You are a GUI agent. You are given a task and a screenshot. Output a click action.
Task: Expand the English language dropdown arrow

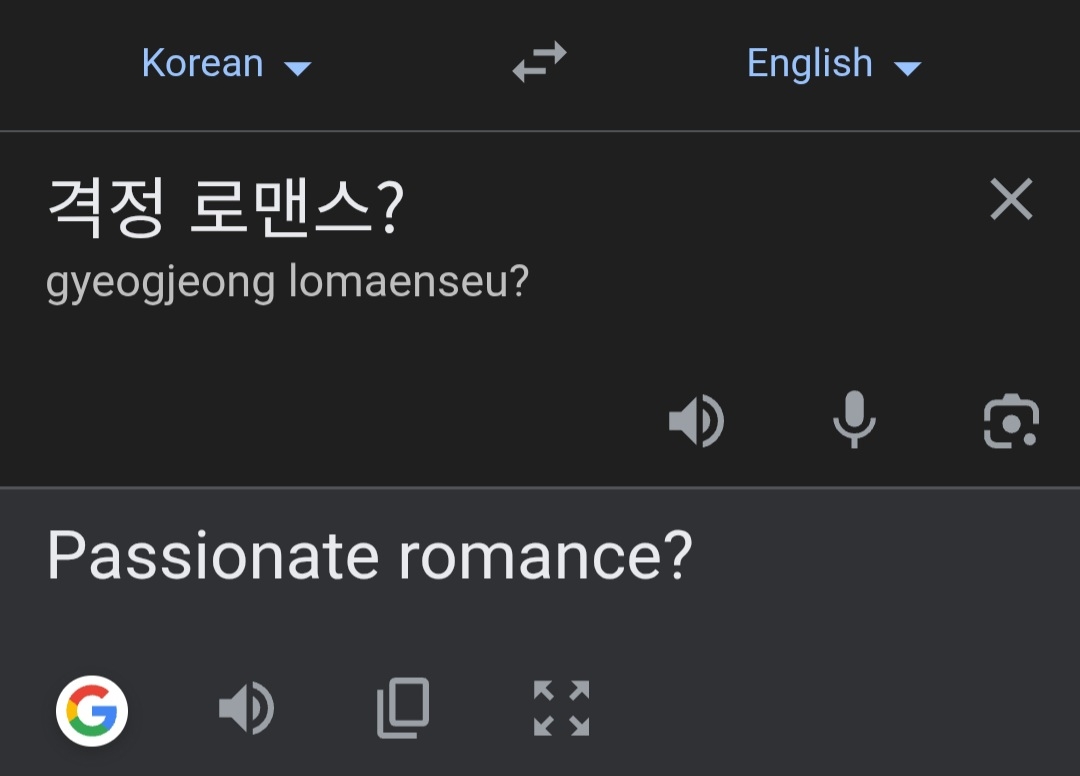coord(906,68)
